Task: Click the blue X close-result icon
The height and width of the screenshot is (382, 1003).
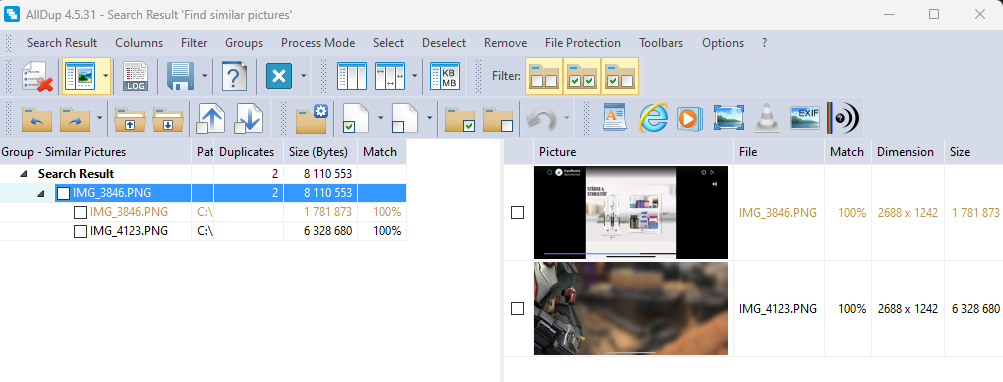Action: [279, 76]
